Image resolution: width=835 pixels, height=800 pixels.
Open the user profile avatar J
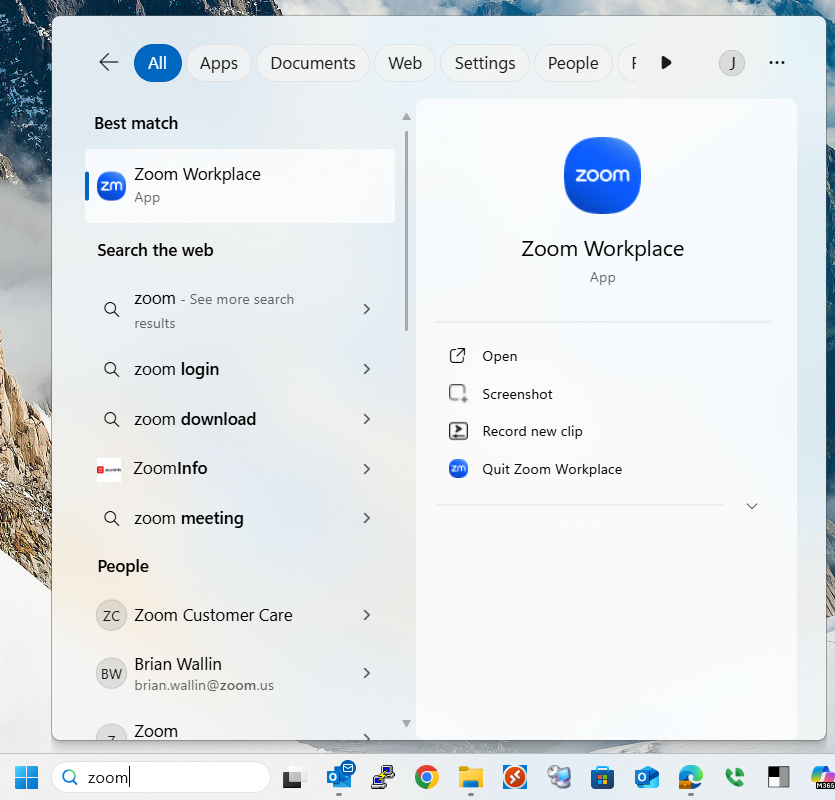[x=731, y=62]
